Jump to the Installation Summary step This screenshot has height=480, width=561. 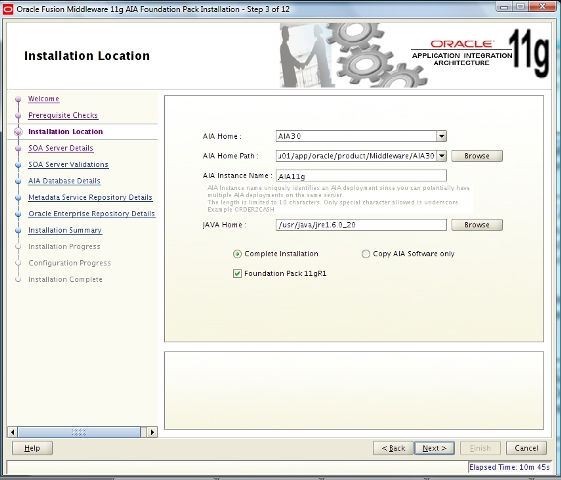pos(65,230)
